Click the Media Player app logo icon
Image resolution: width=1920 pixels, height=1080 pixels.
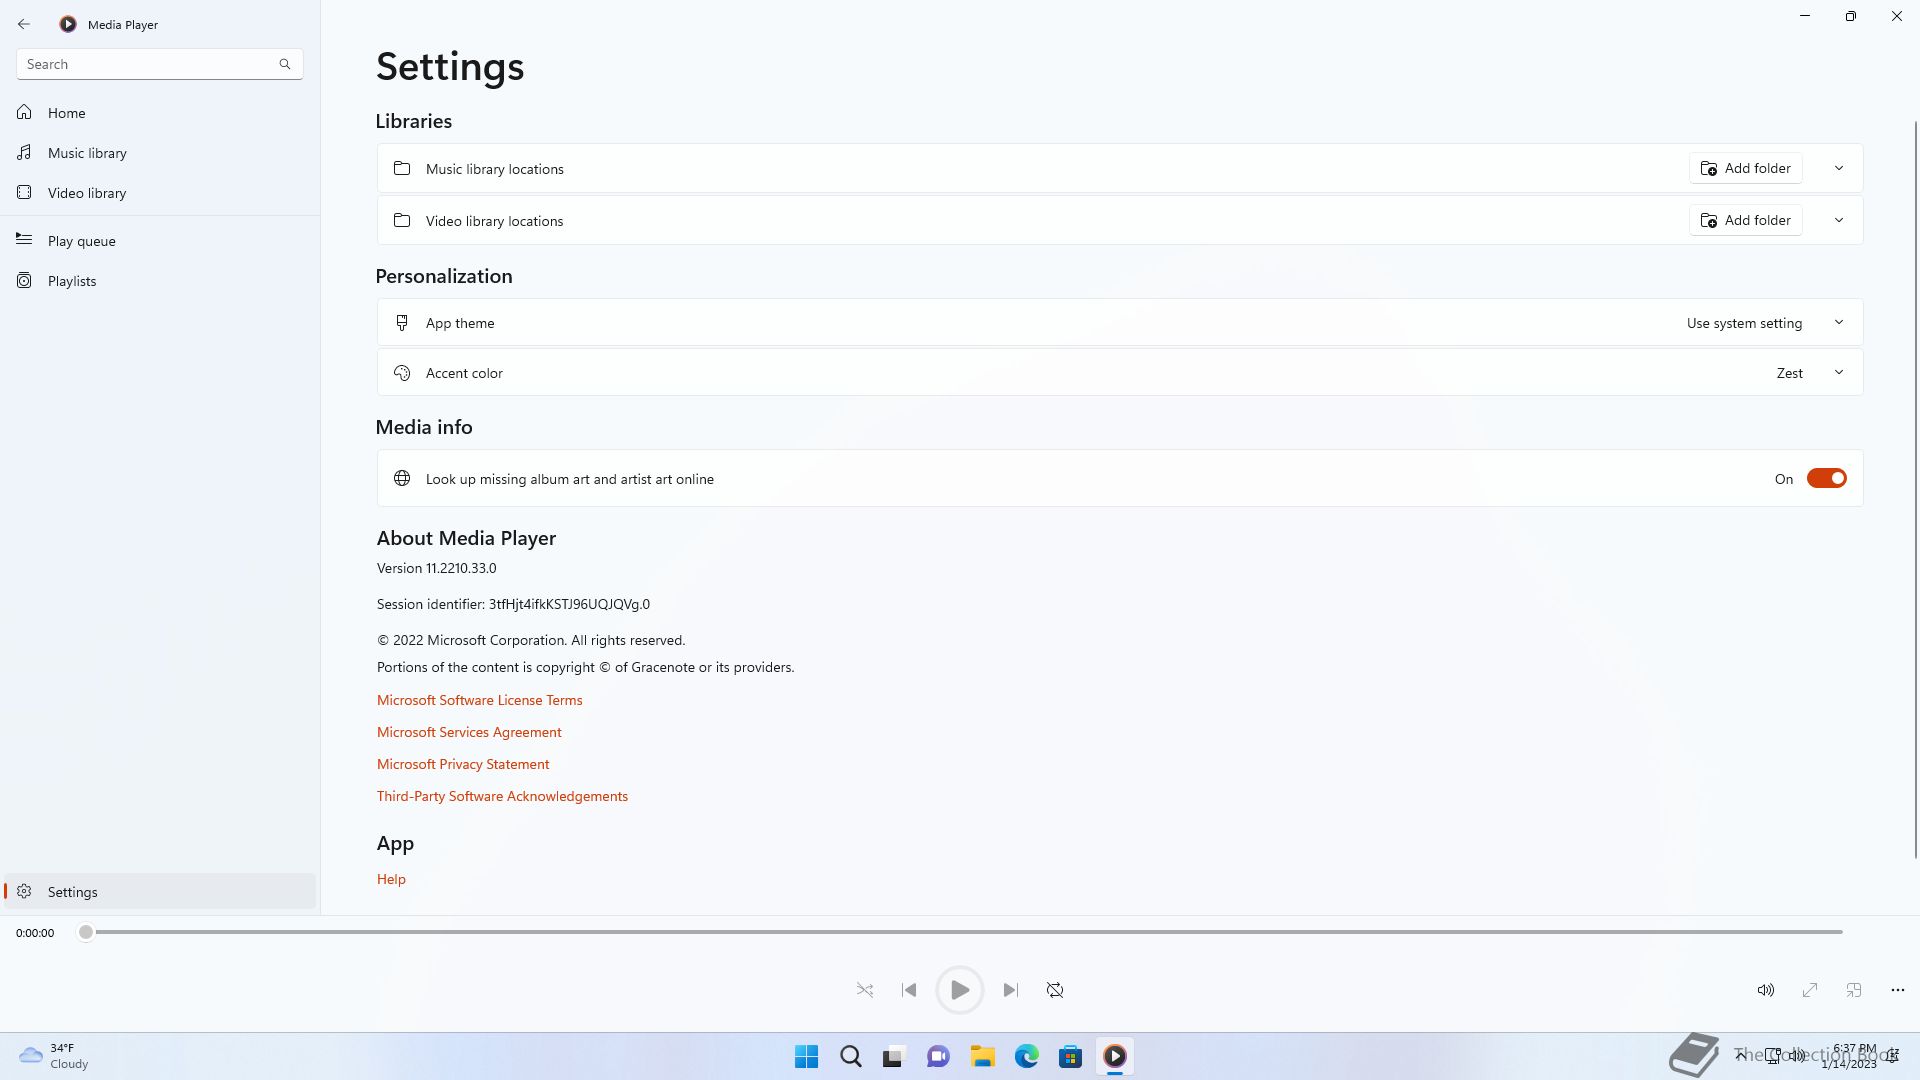click(68, 24)
